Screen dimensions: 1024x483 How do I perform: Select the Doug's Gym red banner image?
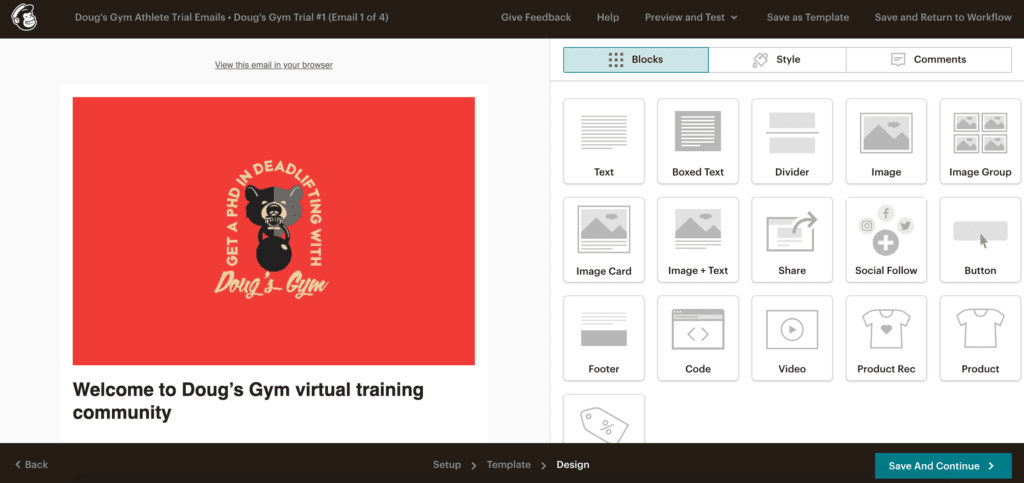tap(274, 231)
